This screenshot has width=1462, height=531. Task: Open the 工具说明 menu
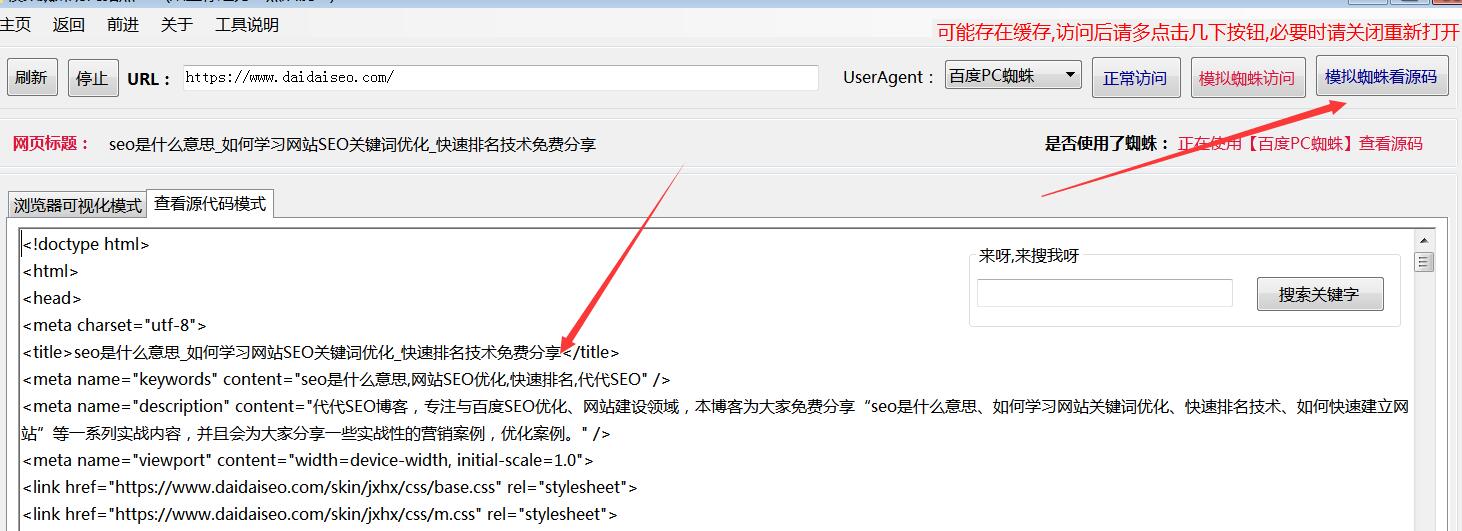click(247, 25)
